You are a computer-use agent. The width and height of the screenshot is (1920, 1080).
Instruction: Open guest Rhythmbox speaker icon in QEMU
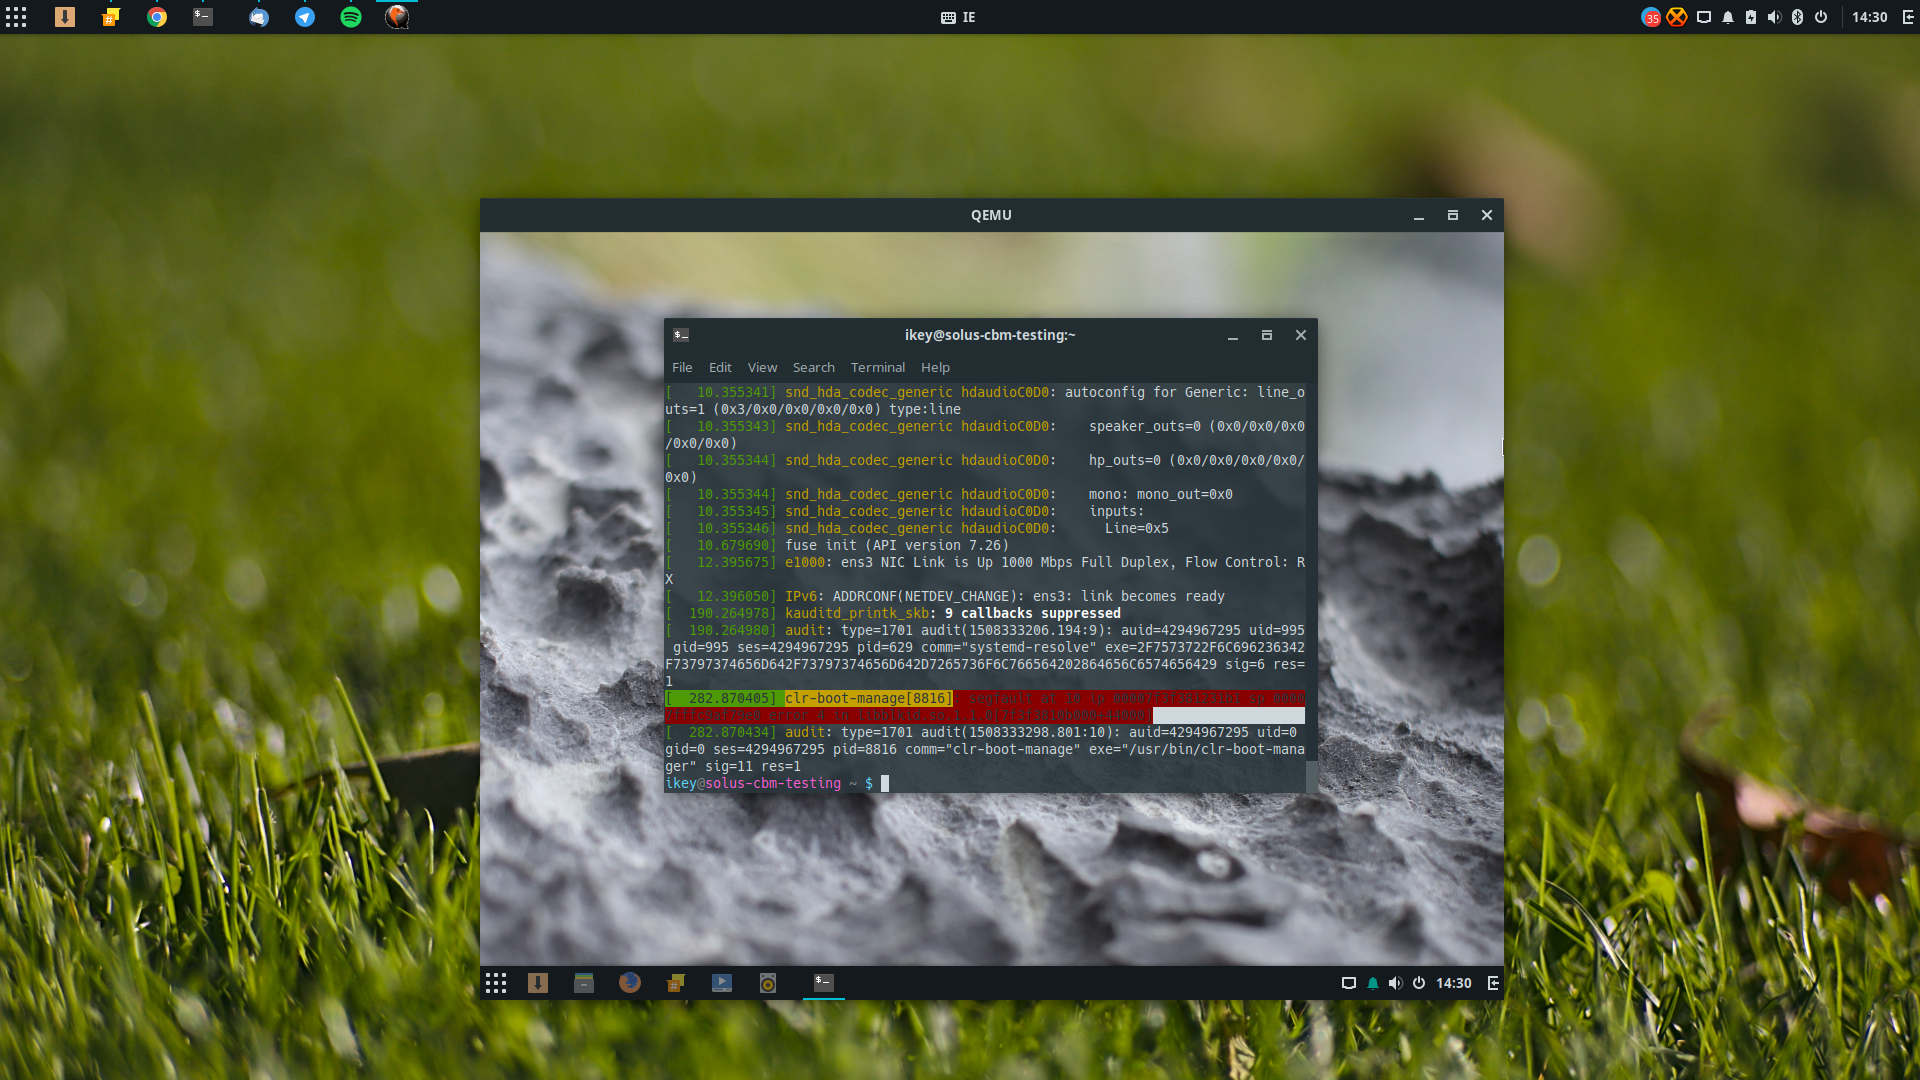pyautogui.click(x=768, y=983)
